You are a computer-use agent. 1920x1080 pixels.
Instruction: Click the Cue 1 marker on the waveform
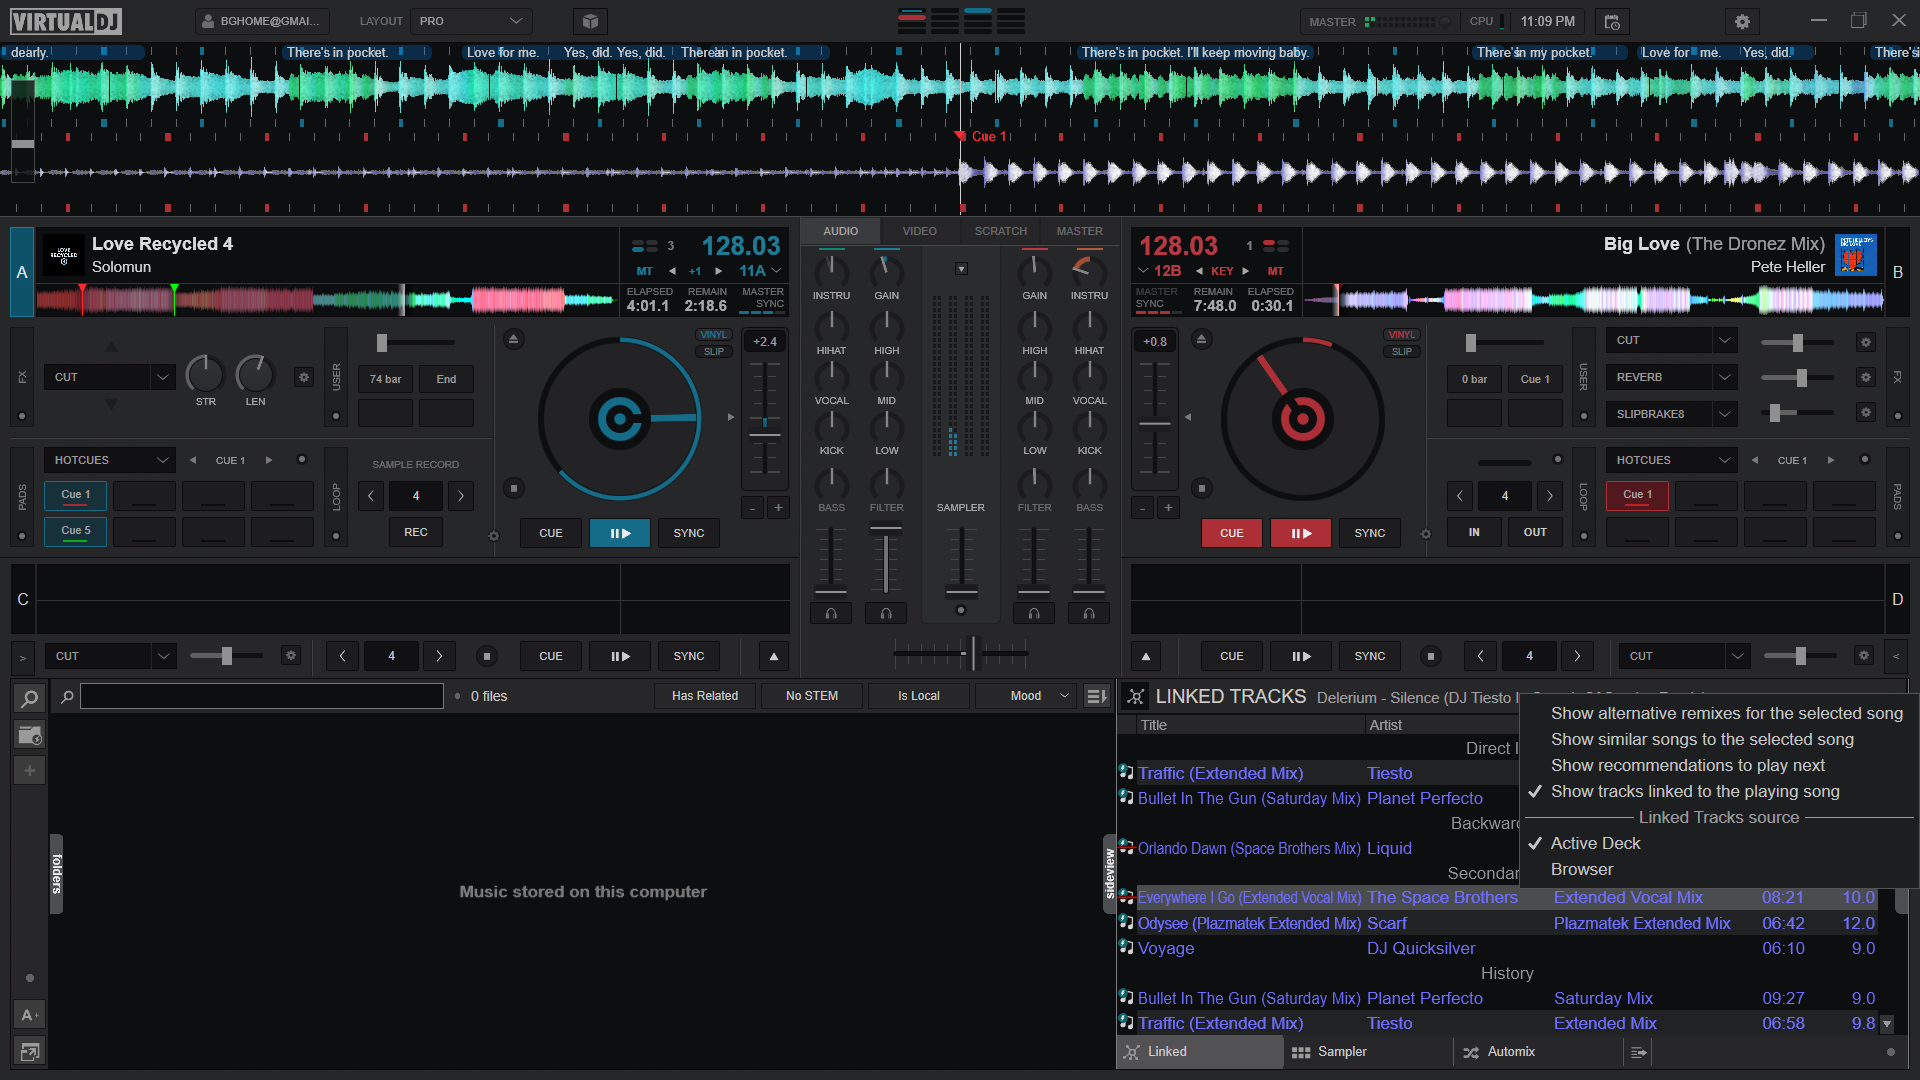tap(985, 136)
